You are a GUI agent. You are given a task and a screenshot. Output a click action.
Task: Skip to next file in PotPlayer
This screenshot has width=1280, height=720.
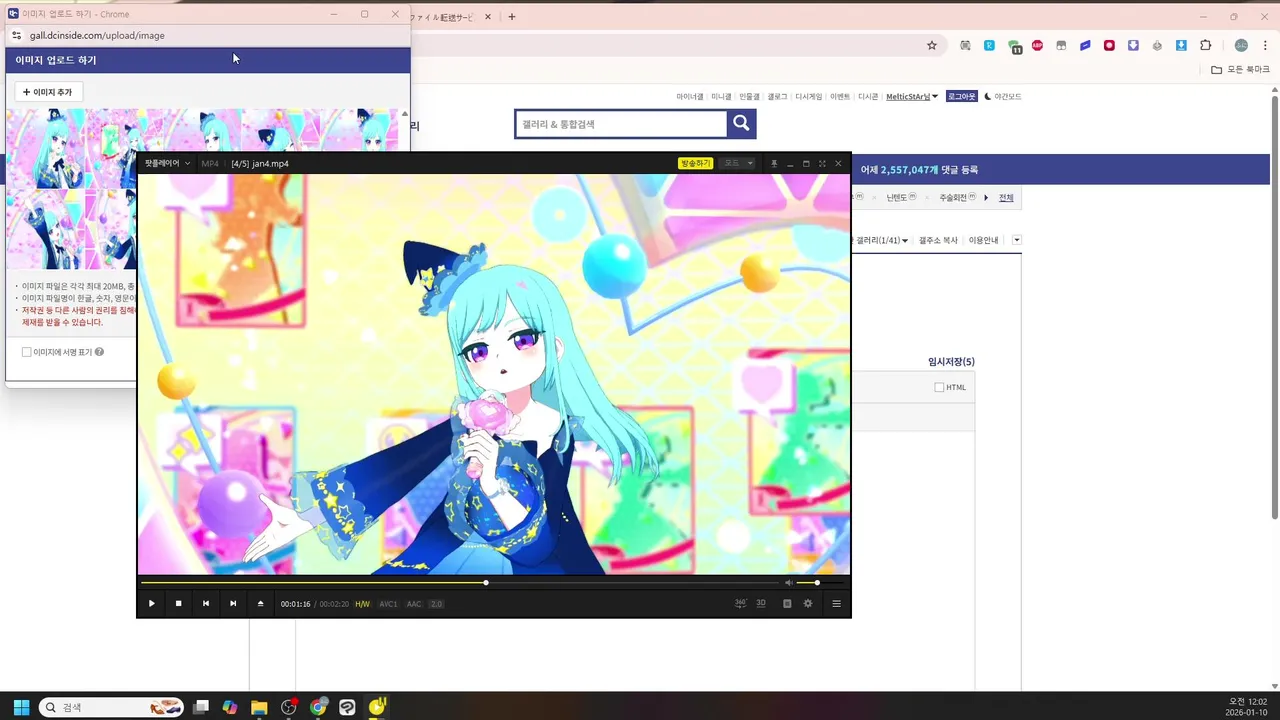click(x=233, y=604)
